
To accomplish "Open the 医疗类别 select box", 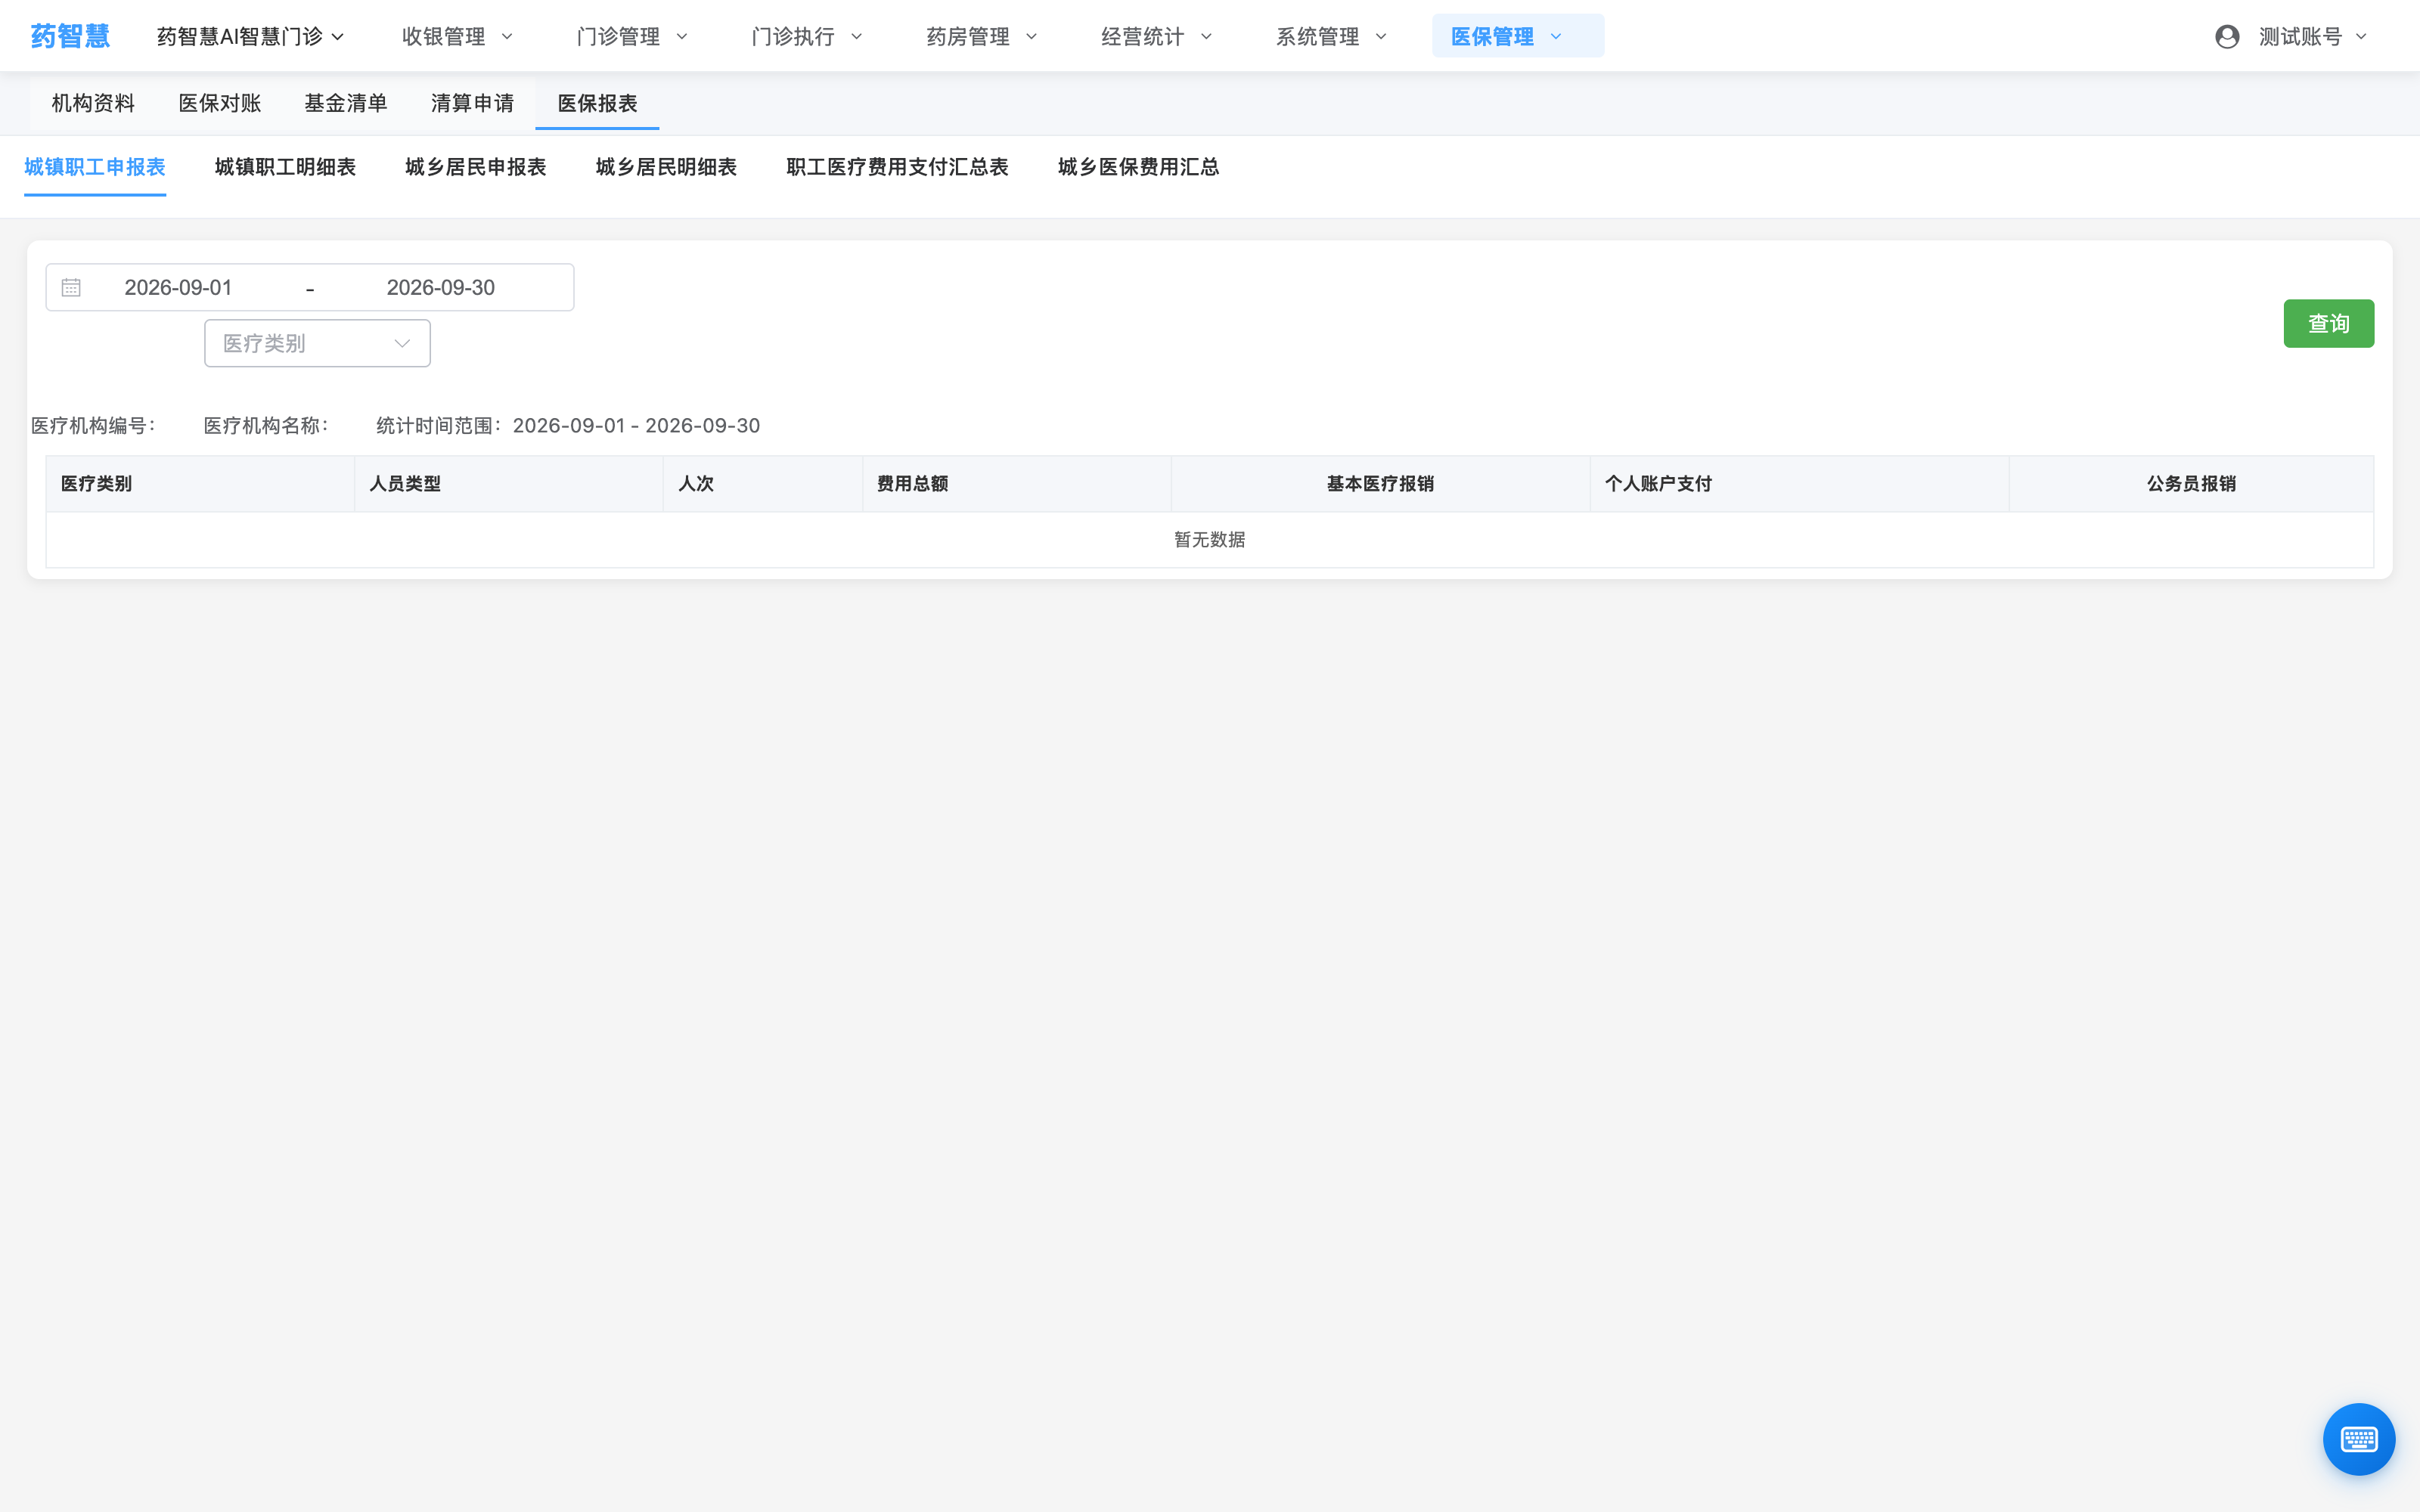I will click(317, 343).
